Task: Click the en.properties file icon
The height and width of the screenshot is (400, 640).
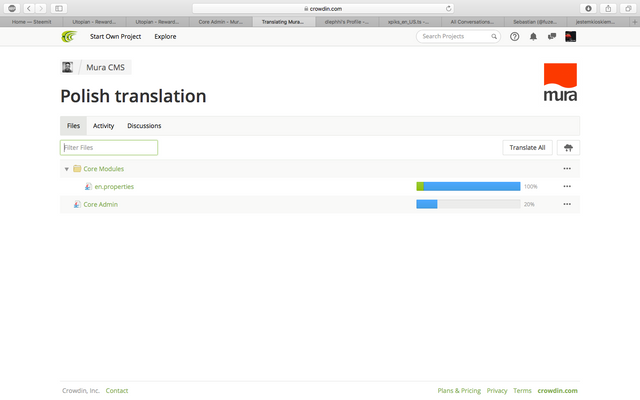Action: coord(88,187)
